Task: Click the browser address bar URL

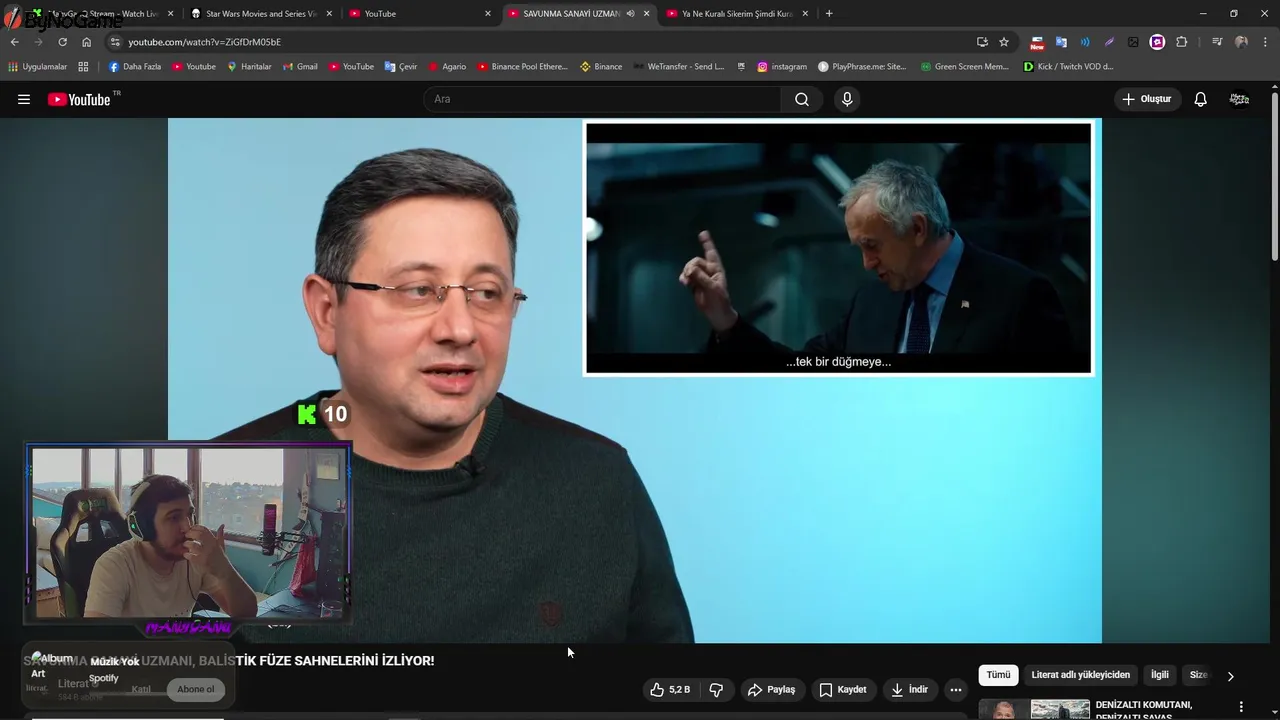Action: [x=204, y=42]
